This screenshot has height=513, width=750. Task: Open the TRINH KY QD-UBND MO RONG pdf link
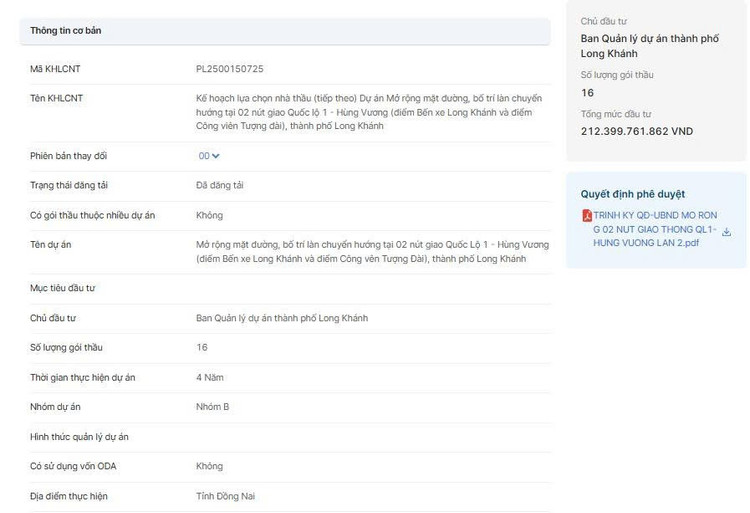coord(655,229)
